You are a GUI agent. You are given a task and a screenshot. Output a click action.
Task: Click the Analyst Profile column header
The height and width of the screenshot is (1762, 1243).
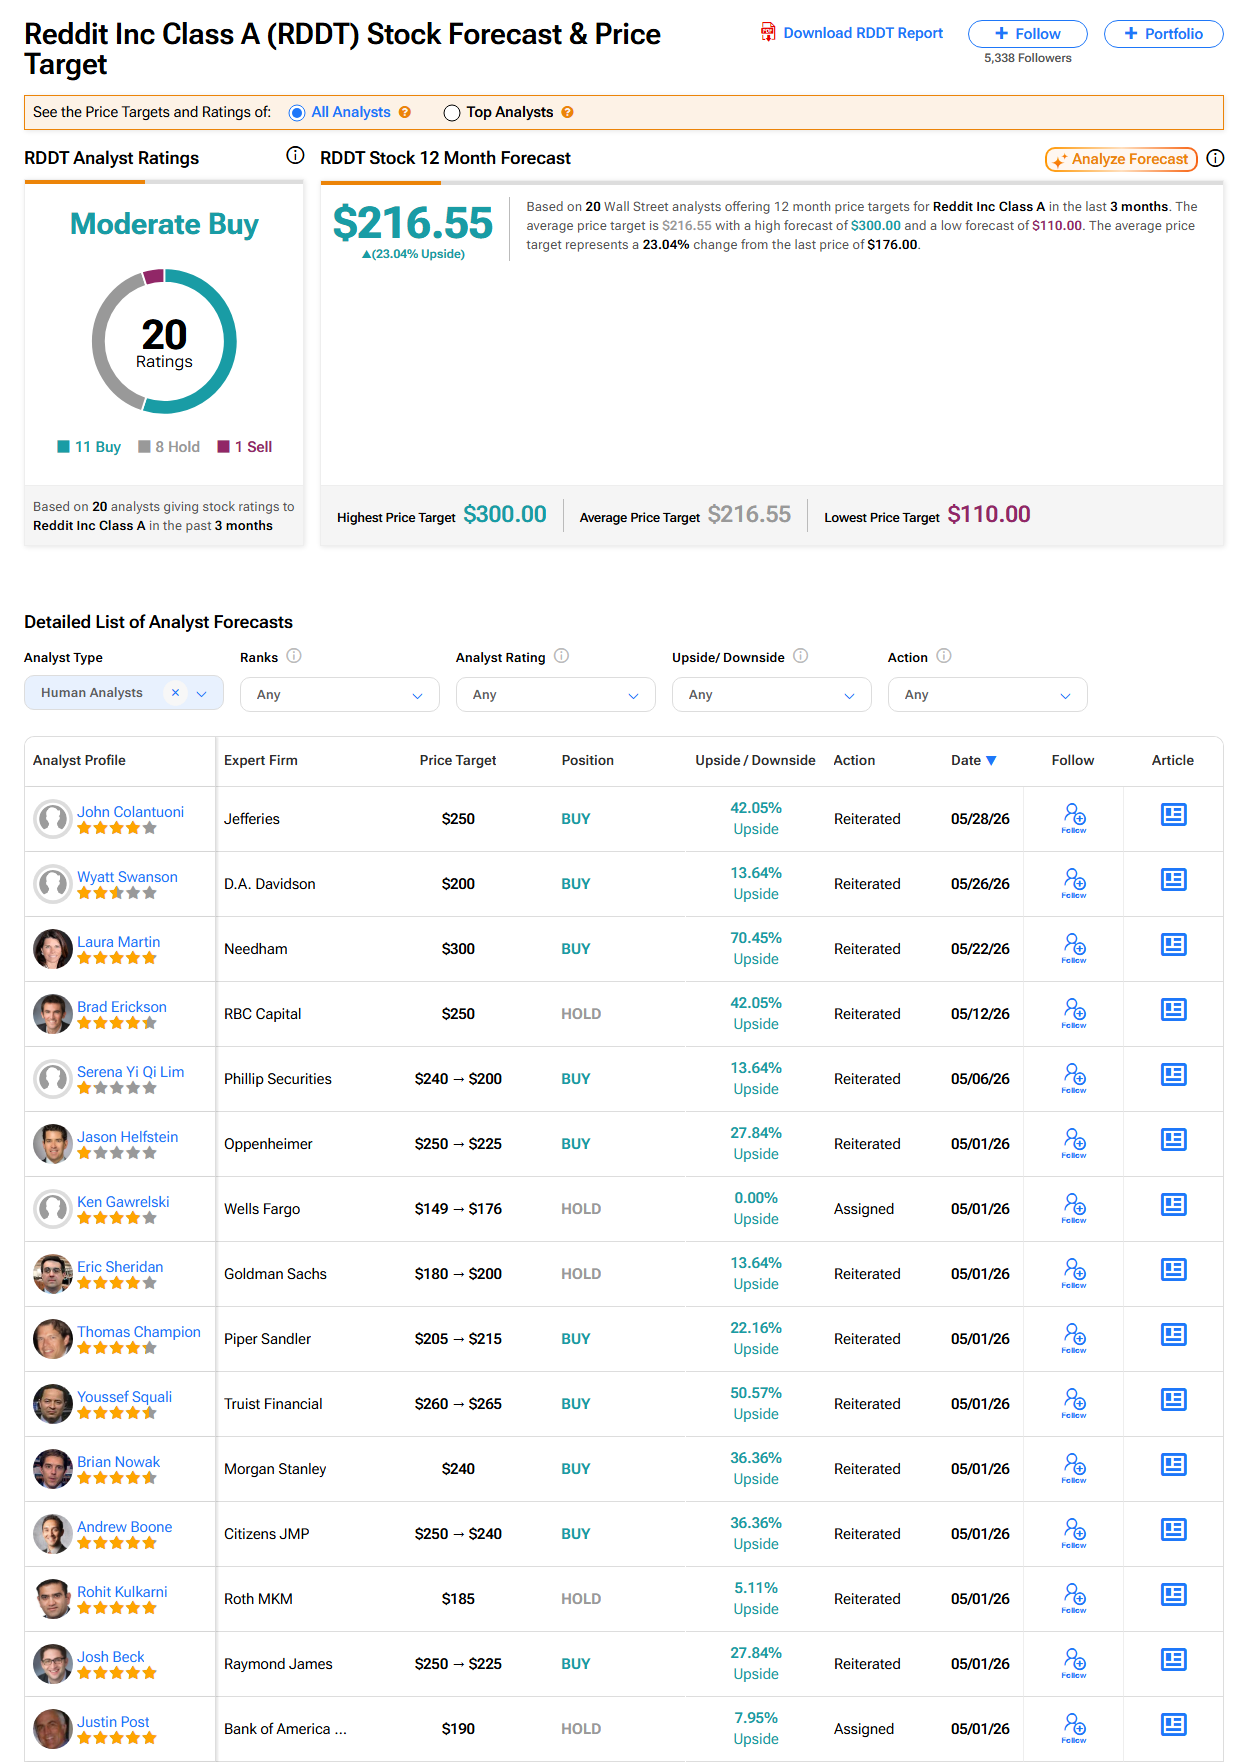pos(79,760)
